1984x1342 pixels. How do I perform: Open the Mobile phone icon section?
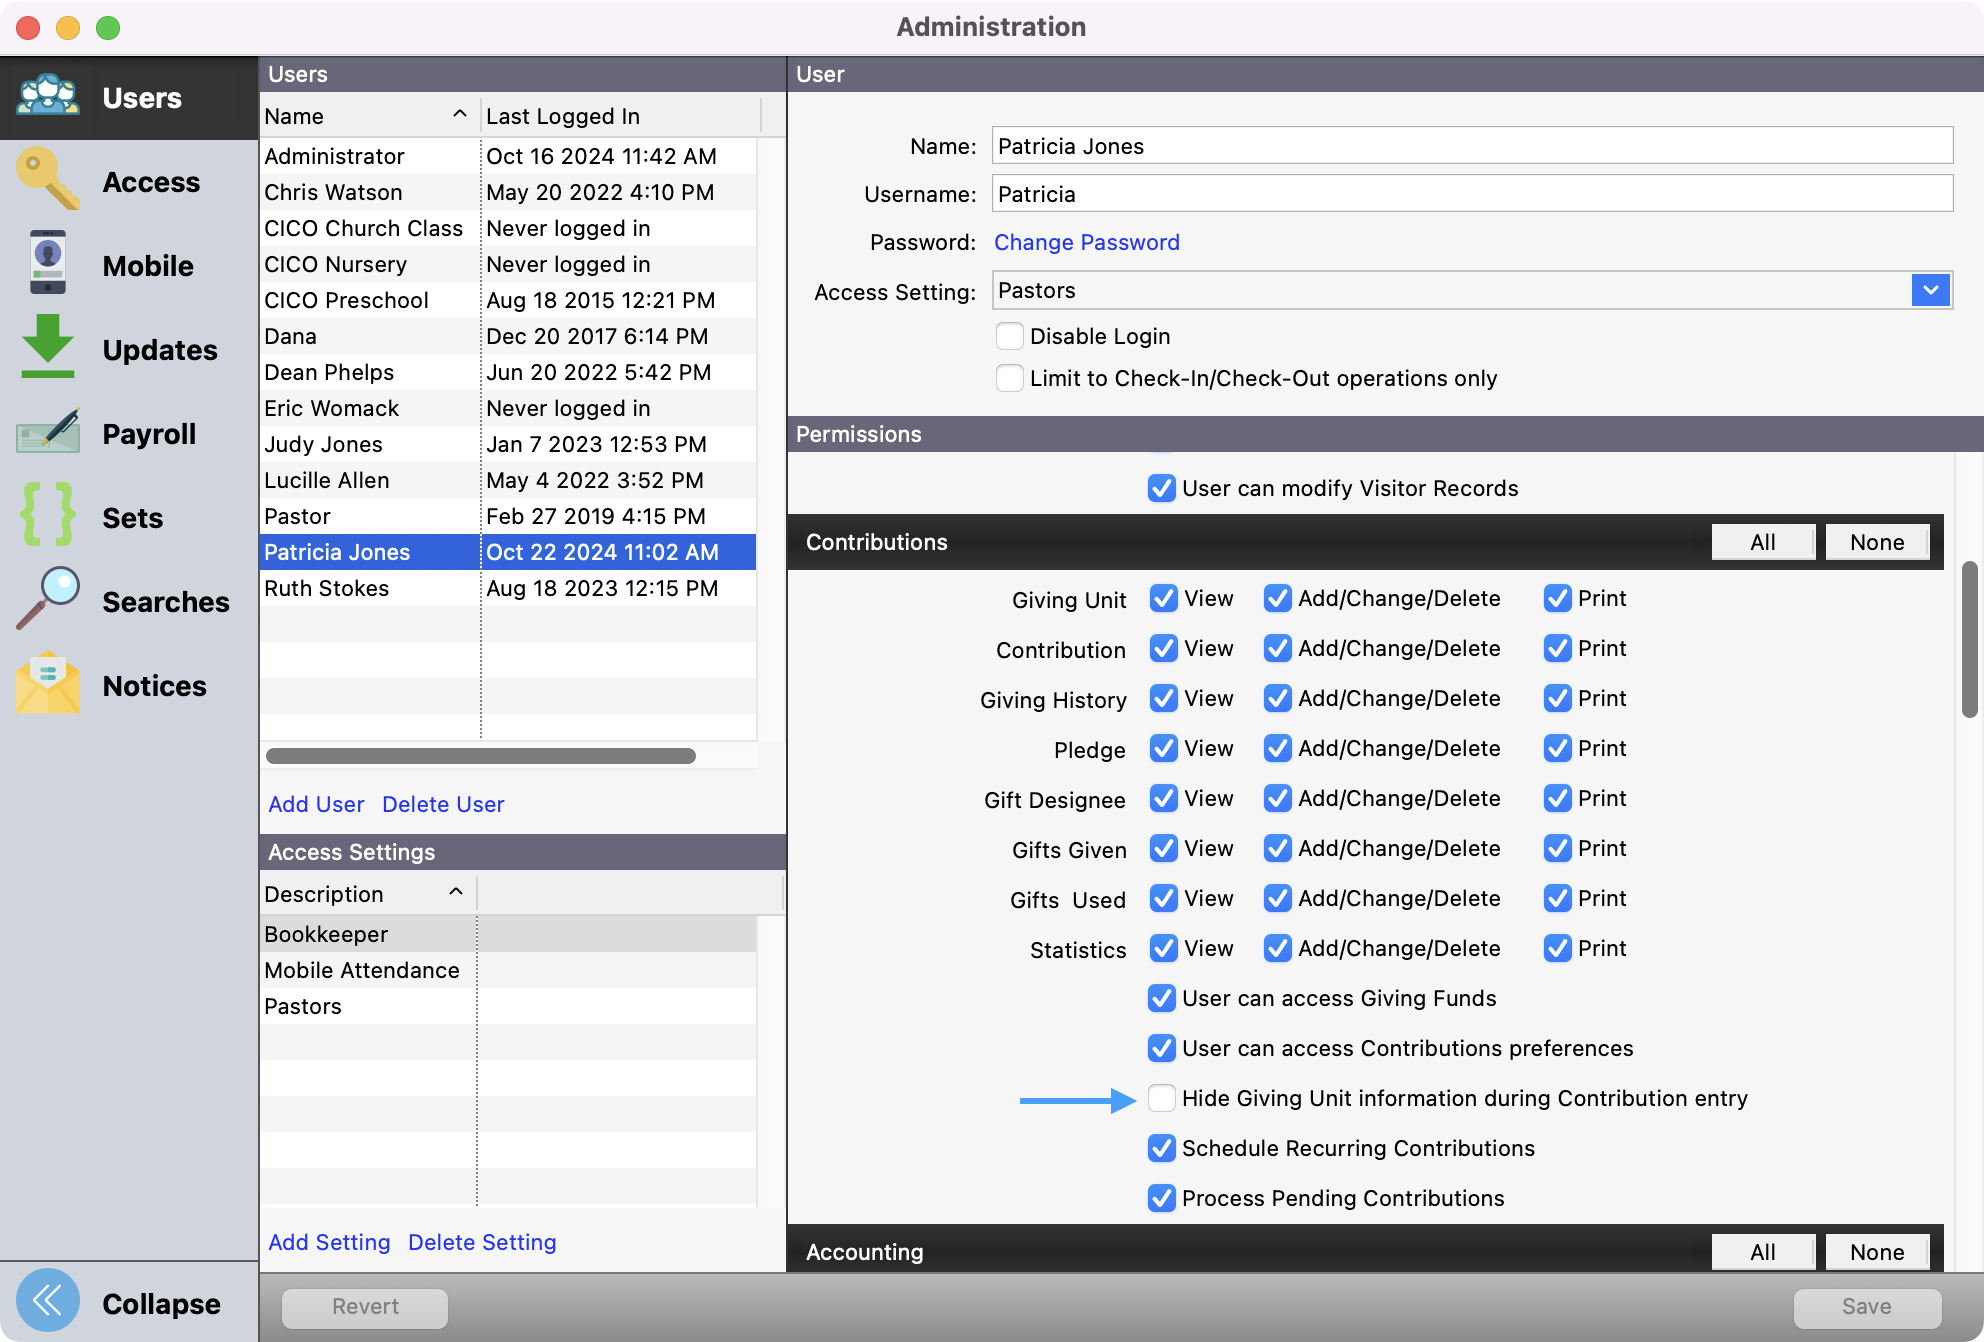(x=47, y=264)
